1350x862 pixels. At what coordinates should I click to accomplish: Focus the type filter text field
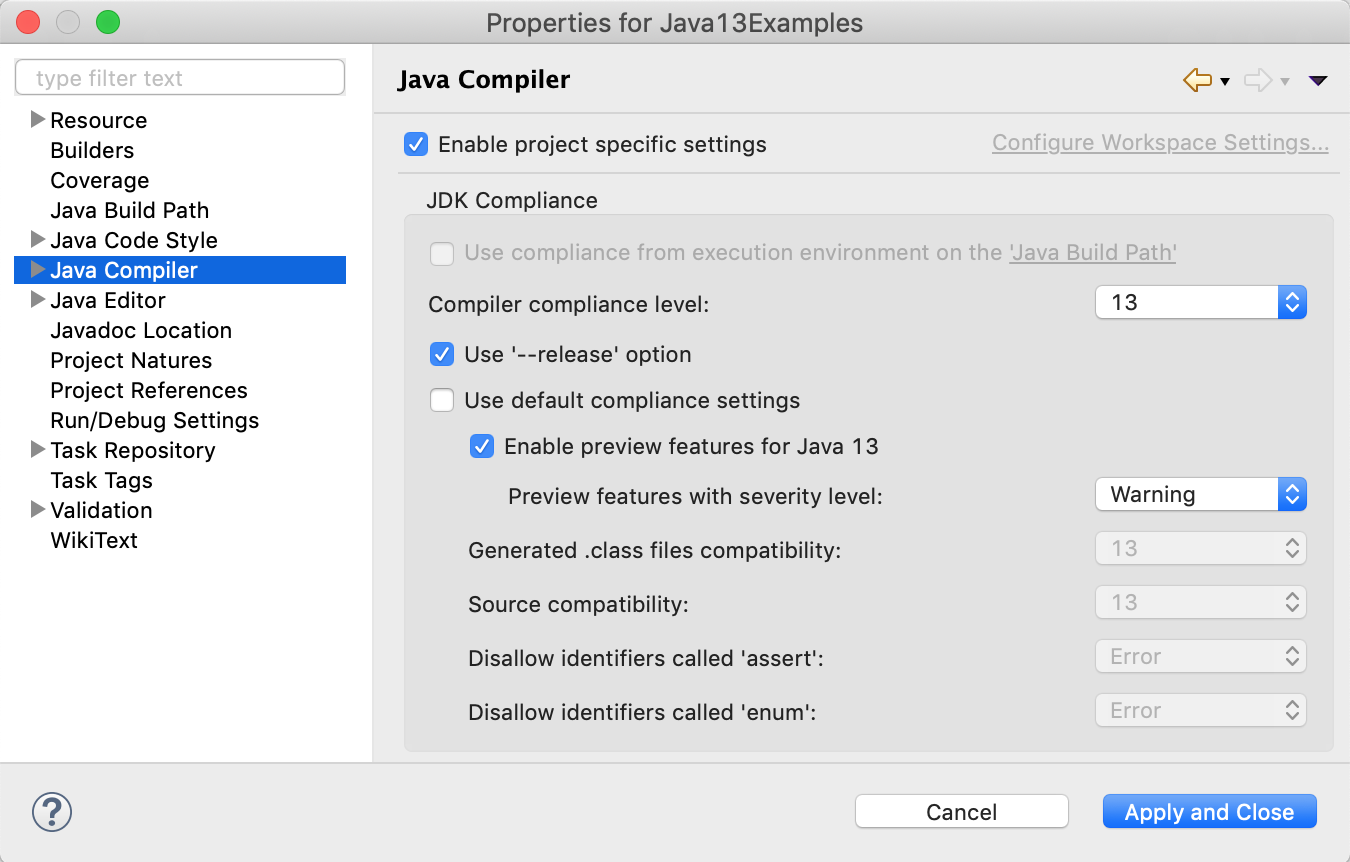point(180,78)
